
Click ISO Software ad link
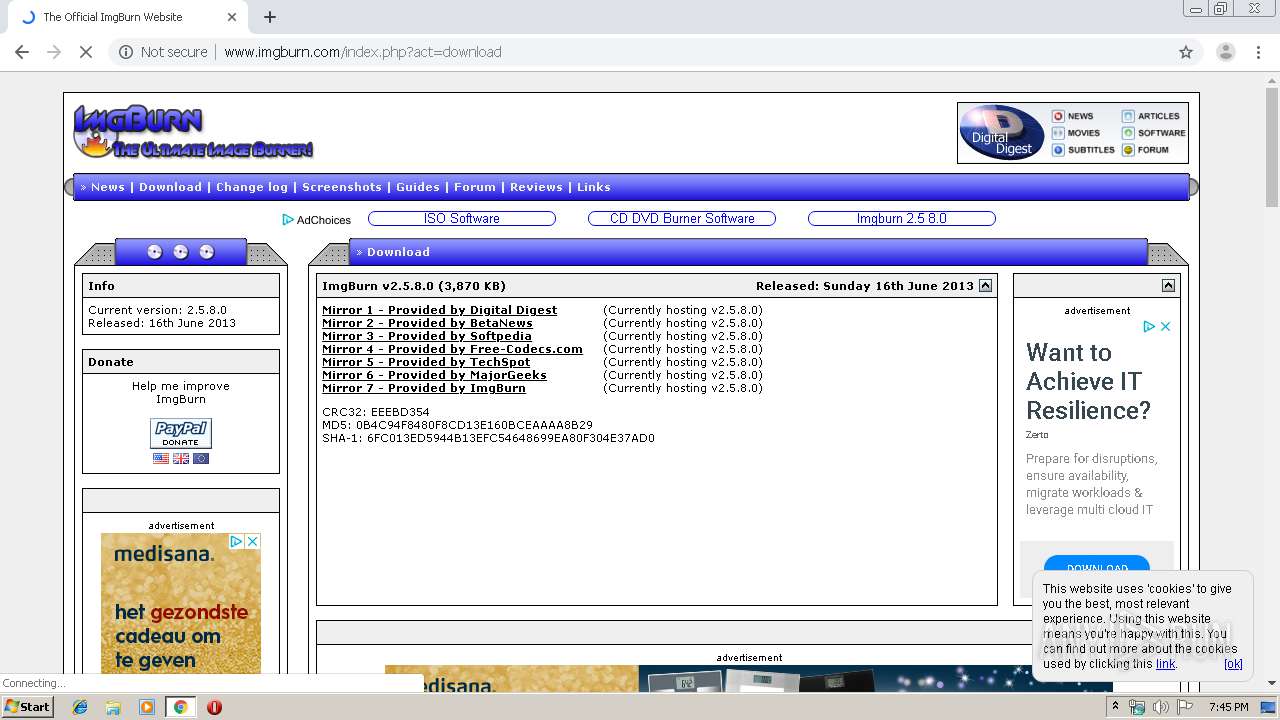point(462,219)
